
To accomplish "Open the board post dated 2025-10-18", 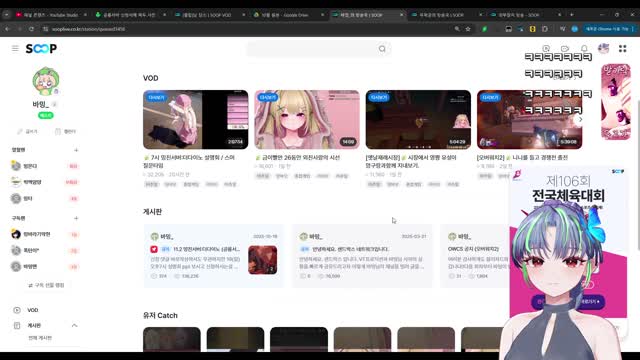I will (213, 256).
